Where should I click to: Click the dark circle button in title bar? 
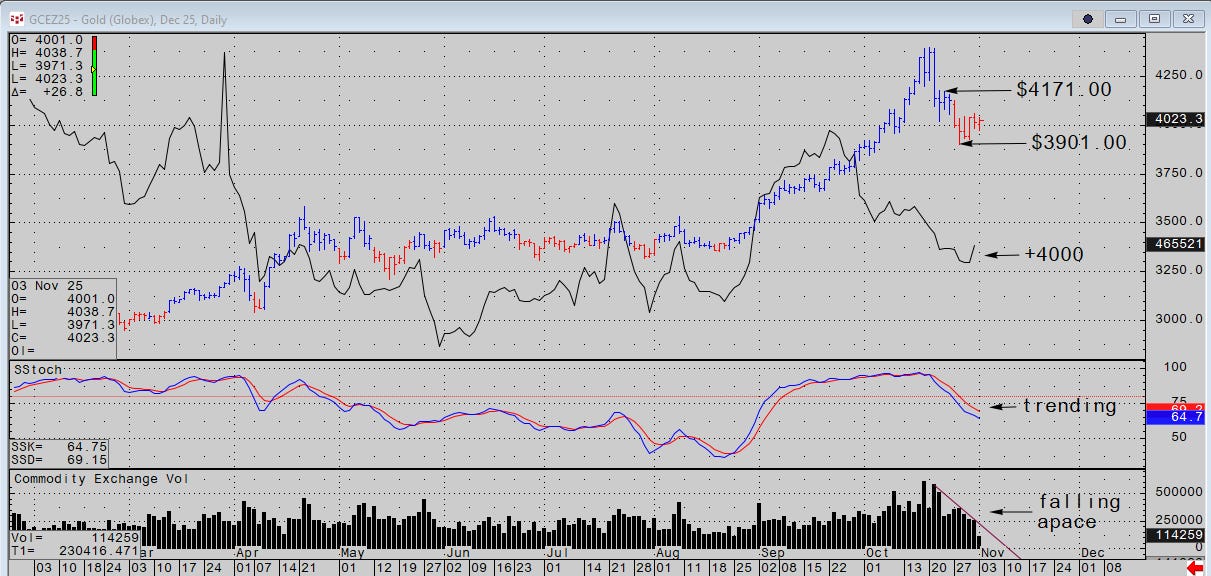1088,18
